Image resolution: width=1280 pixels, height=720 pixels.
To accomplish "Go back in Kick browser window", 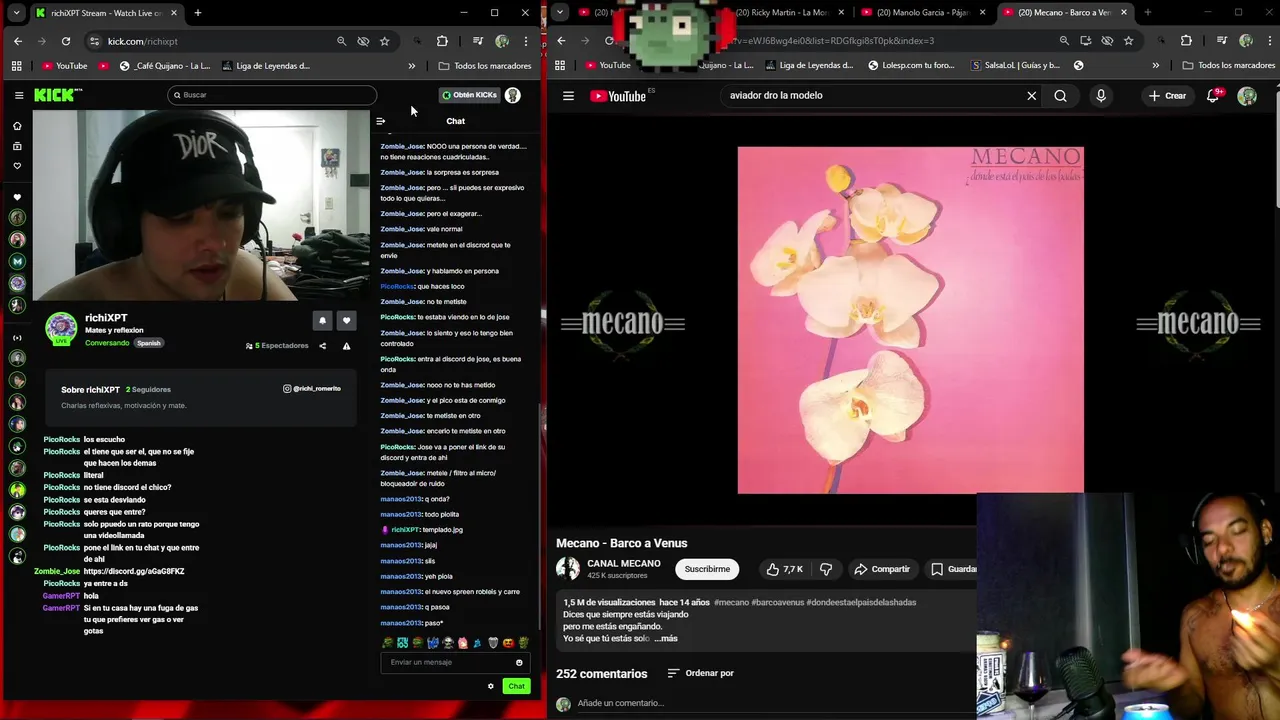I will [18, 41].
